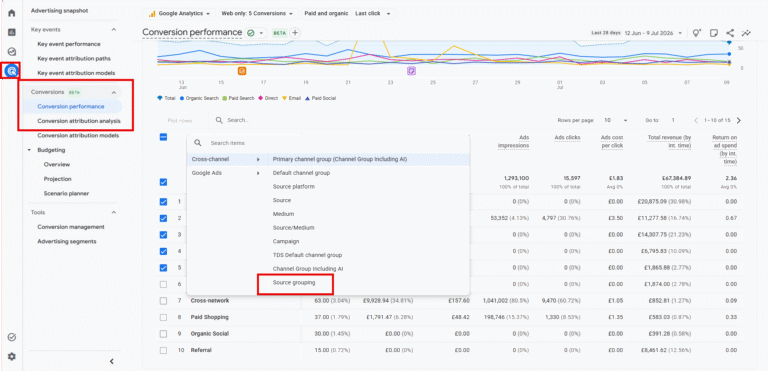Open the annotations note icon in header

tap(714, 33)
